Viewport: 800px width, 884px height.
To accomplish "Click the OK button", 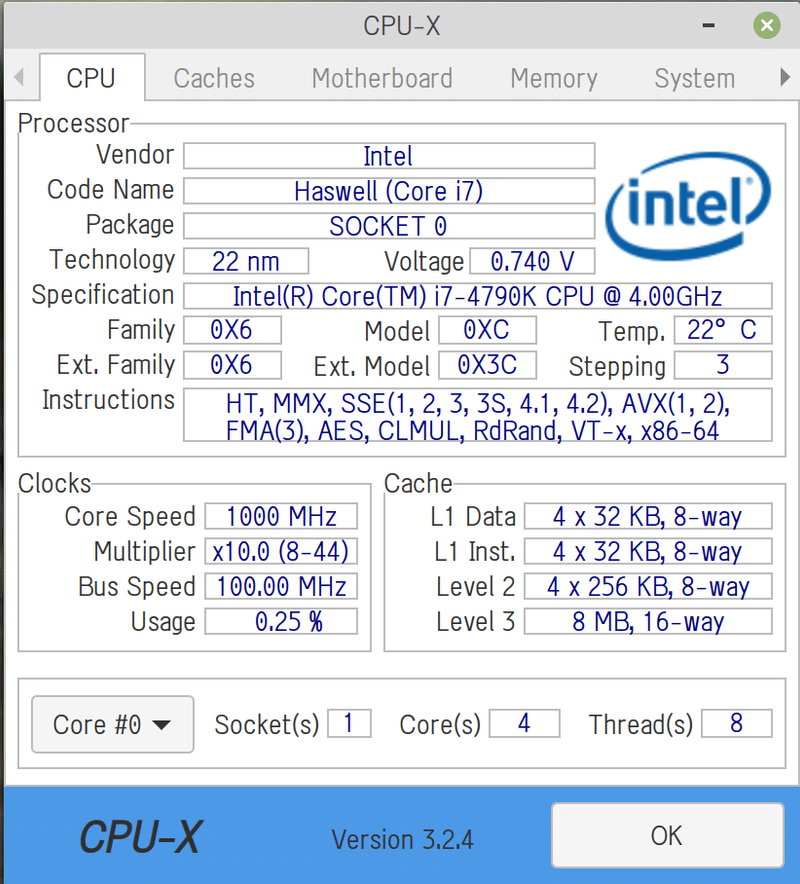I will (668, 836).
